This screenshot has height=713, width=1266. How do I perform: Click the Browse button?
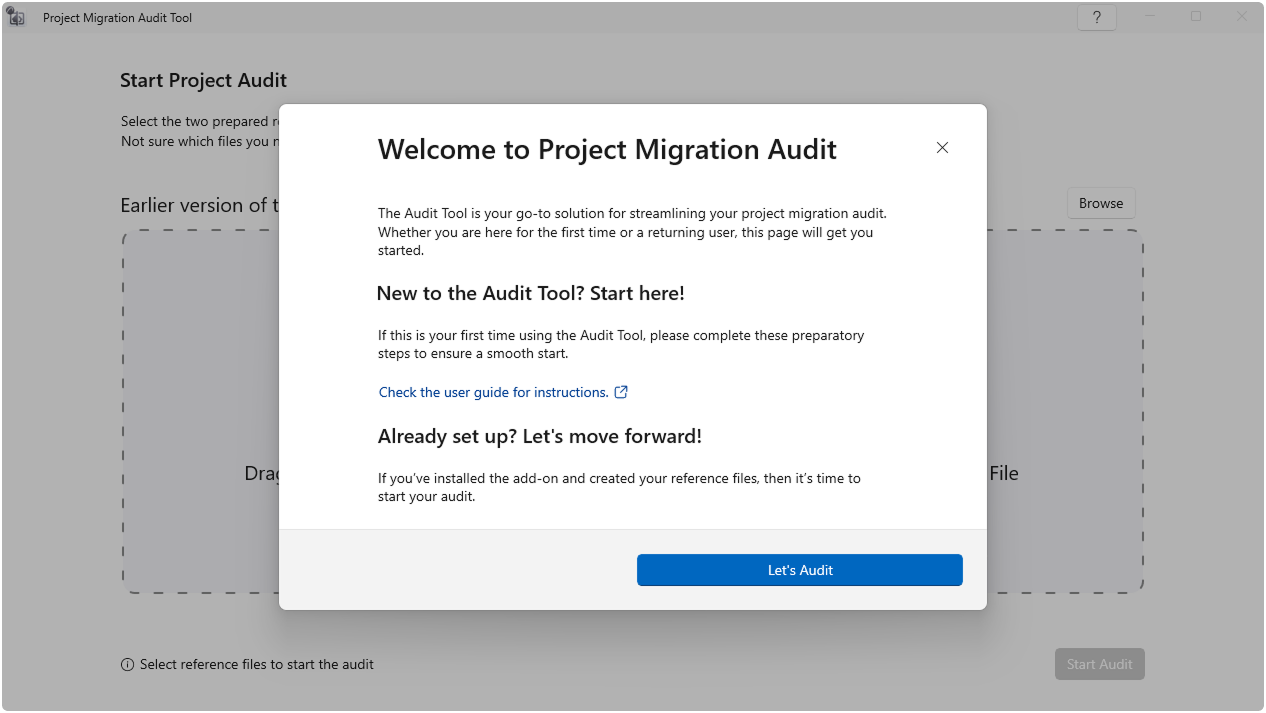(1101, 203)
